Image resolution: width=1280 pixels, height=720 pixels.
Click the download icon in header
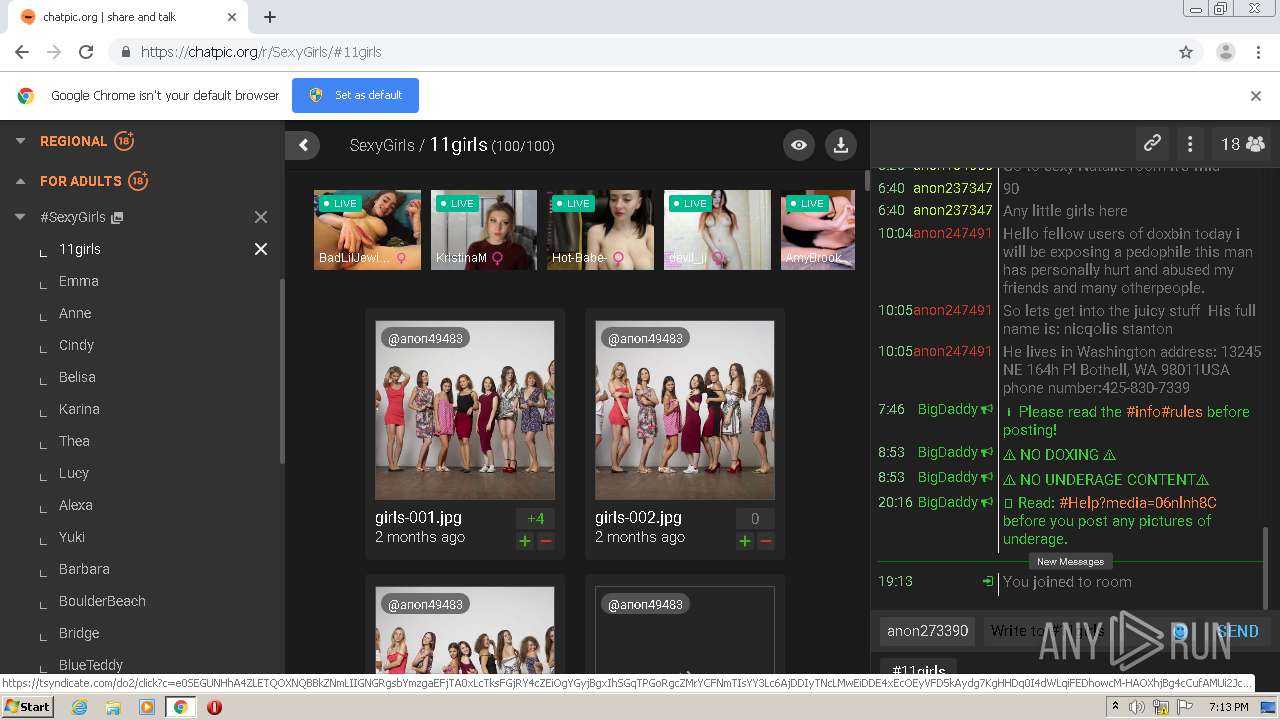pyautogui.click(x=841, y=145)
